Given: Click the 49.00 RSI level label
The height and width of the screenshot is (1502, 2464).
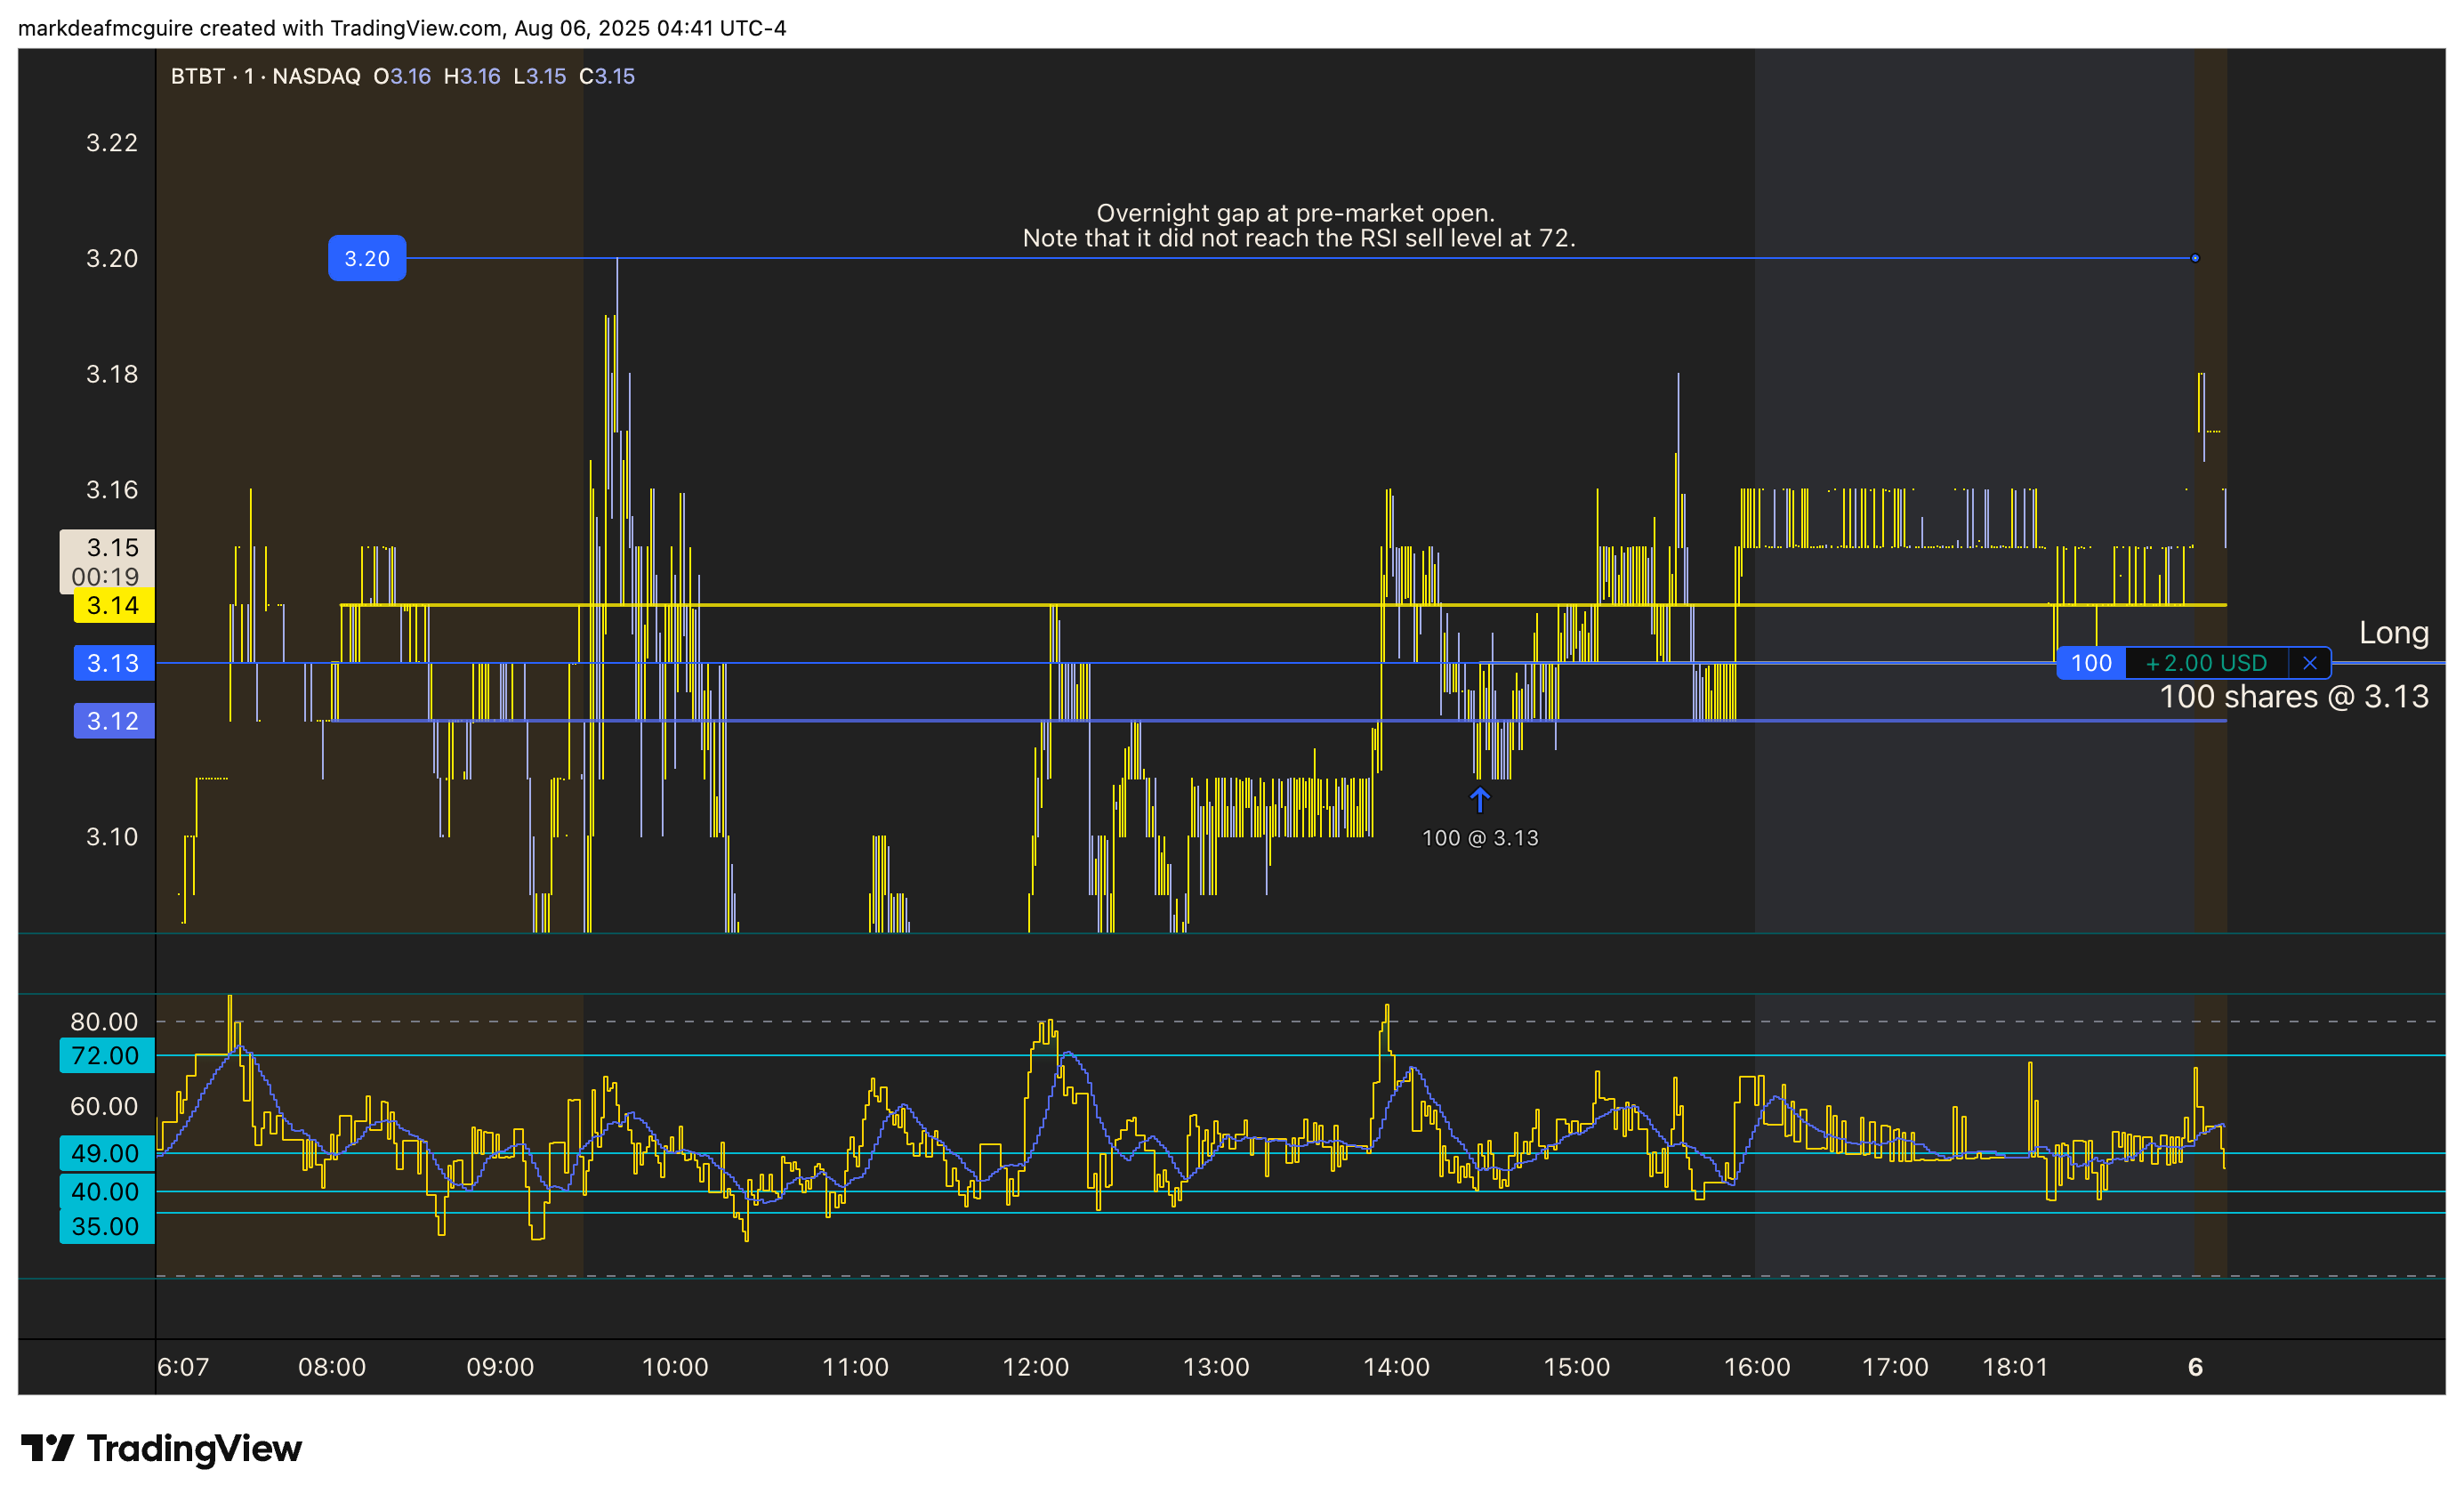Looking at the screenshot, I should click(x=106, y=1154).
